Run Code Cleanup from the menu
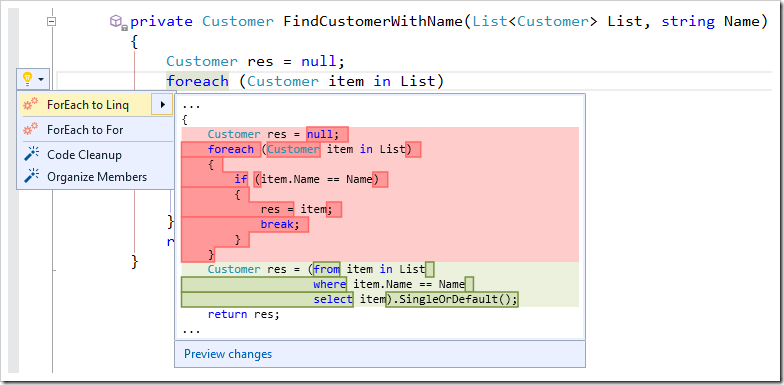 click(x=96, y=154)
